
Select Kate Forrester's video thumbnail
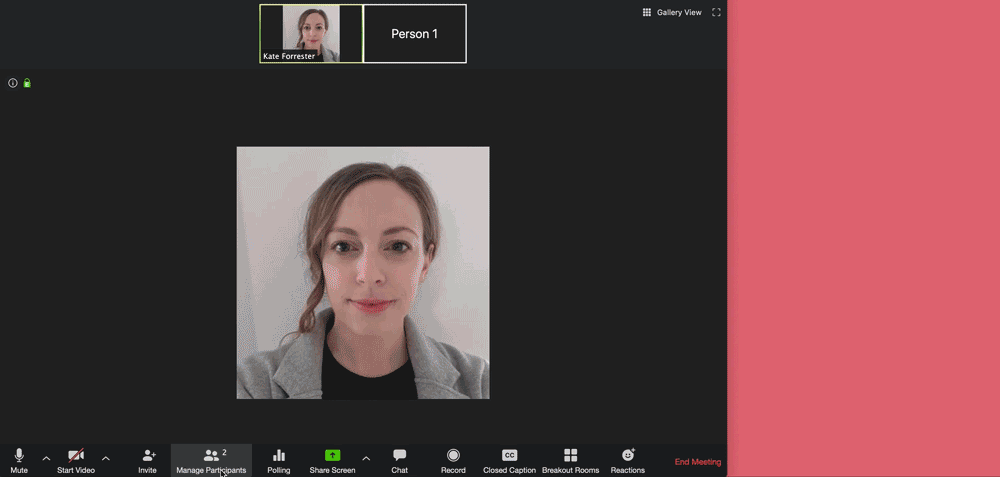311,33
